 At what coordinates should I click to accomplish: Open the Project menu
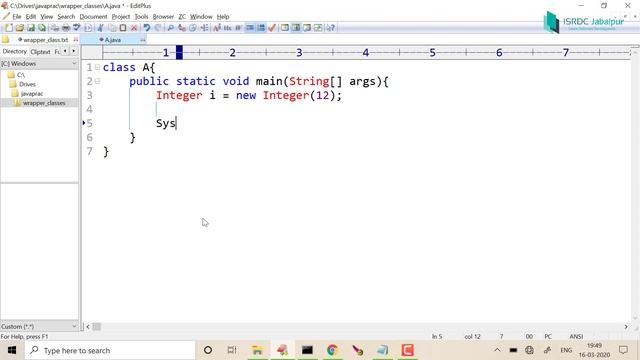(x=120, y=17)
